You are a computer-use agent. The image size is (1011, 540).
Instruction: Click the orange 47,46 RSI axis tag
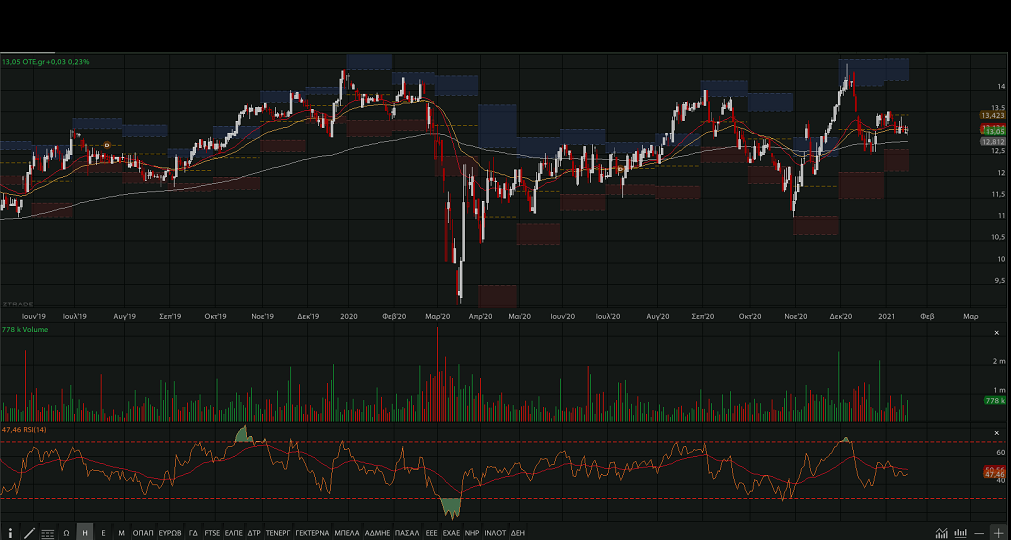point(995,474)
